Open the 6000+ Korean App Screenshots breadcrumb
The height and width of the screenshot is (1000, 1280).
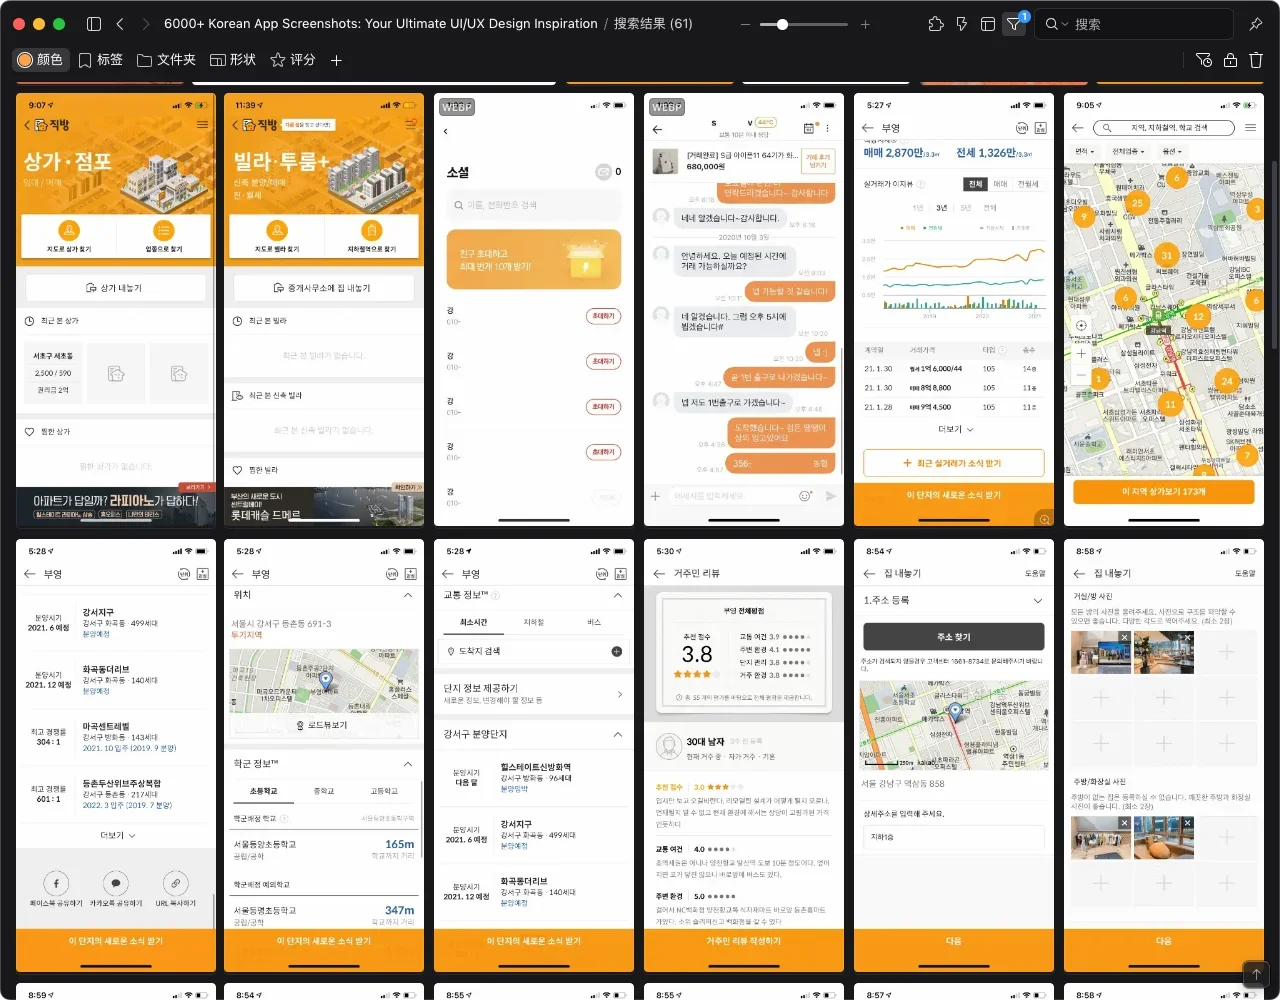(381, 24)
